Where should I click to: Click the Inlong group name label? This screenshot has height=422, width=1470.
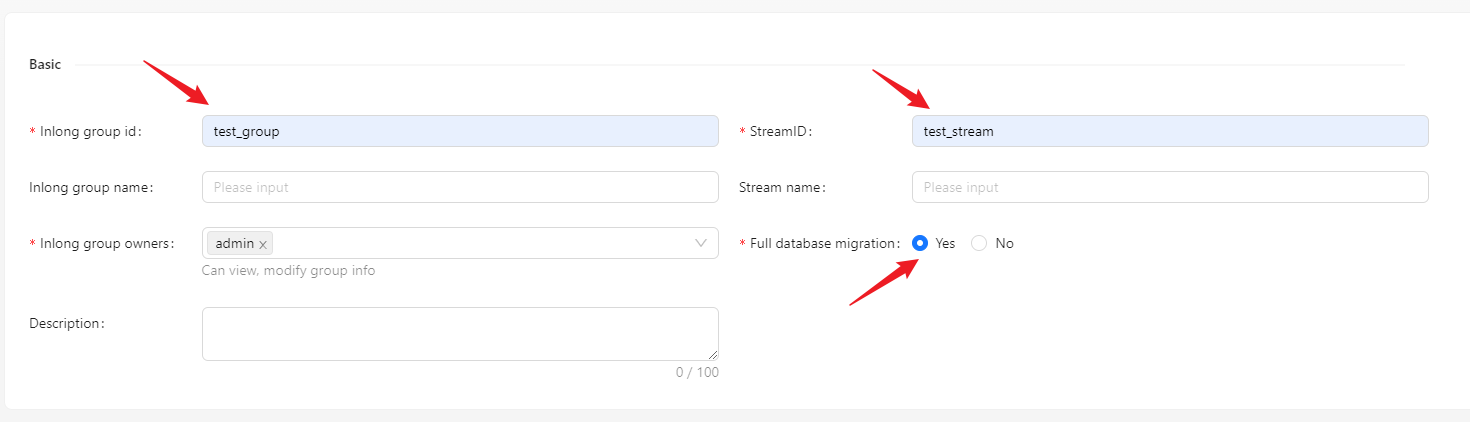(x=91, y=187)
